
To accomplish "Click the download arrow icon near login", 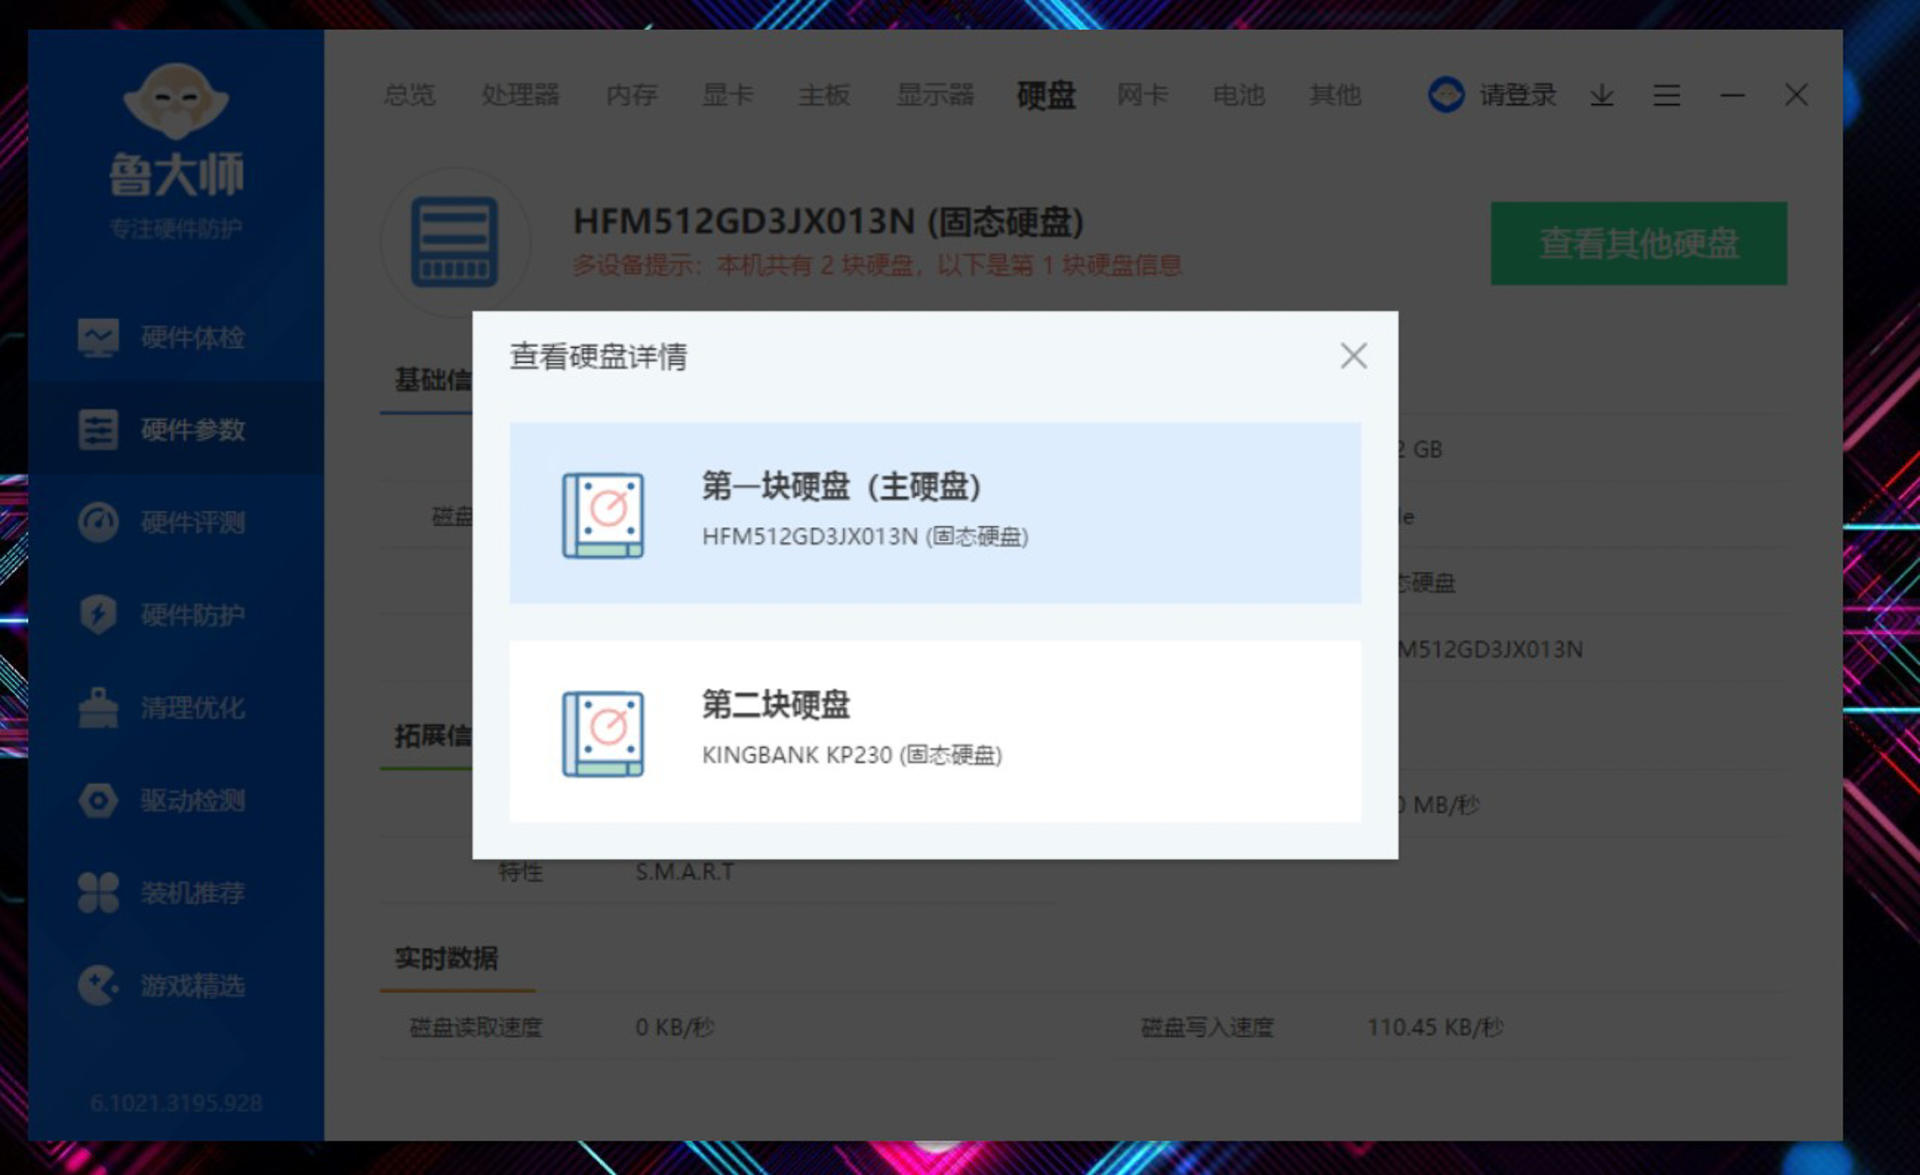I will (1602, 95).
